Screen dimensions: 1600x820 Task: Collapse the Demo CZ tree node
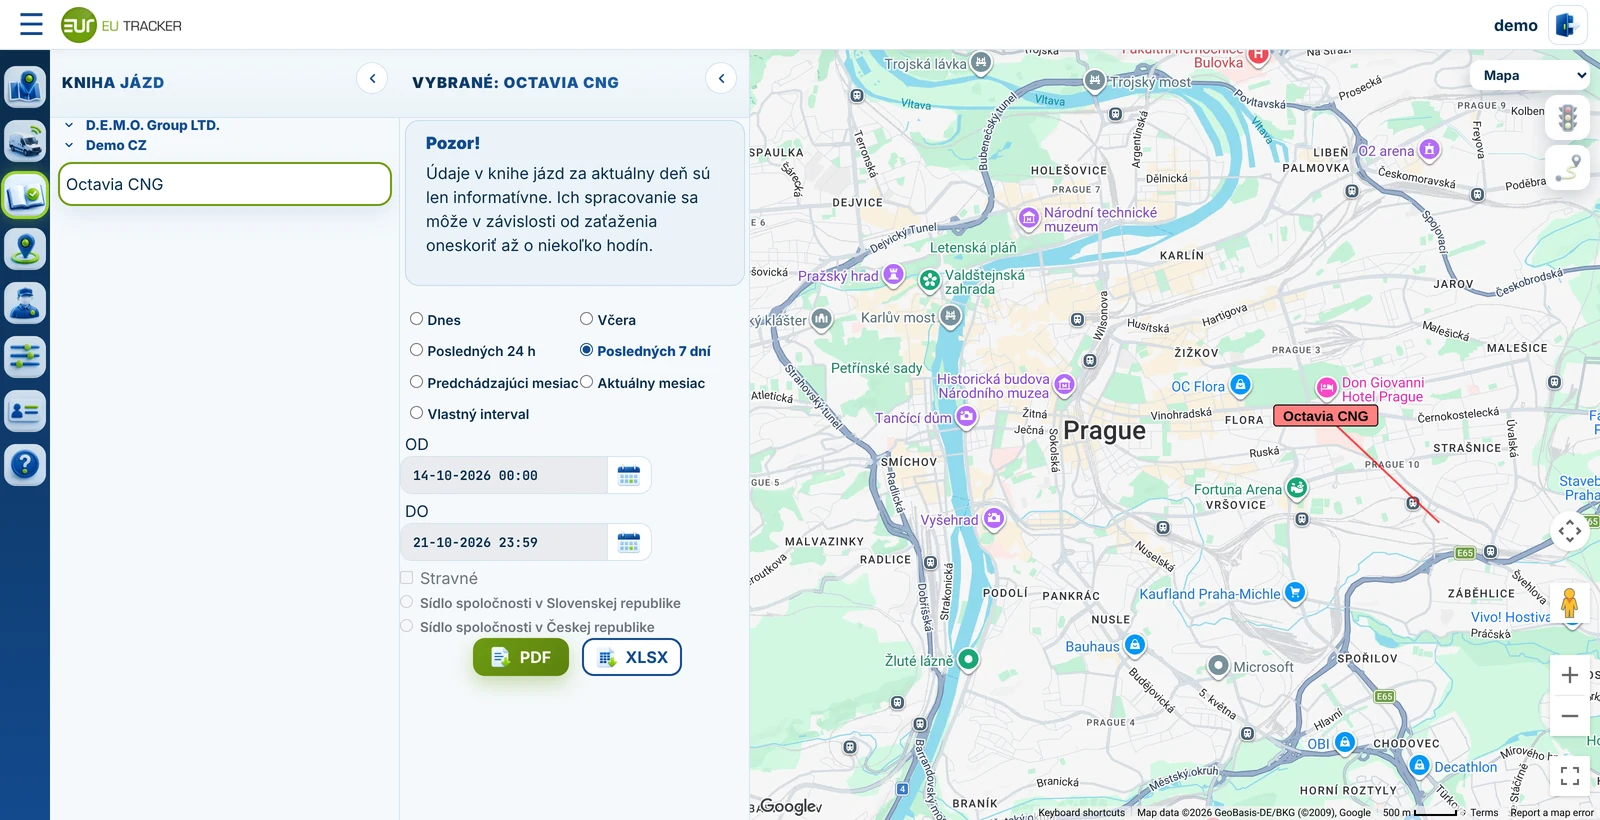[69, 145]
